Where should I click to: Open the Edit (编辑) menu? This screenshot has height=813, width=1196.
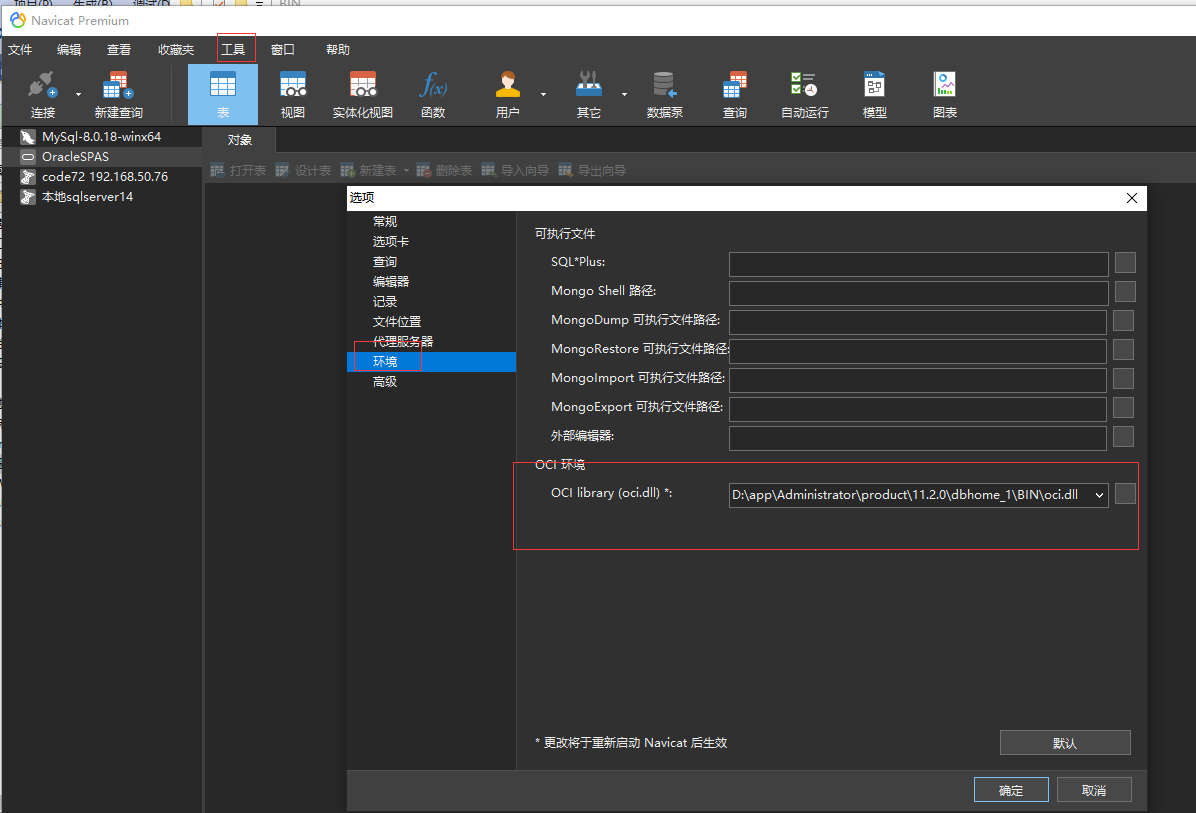pos(69,50)
